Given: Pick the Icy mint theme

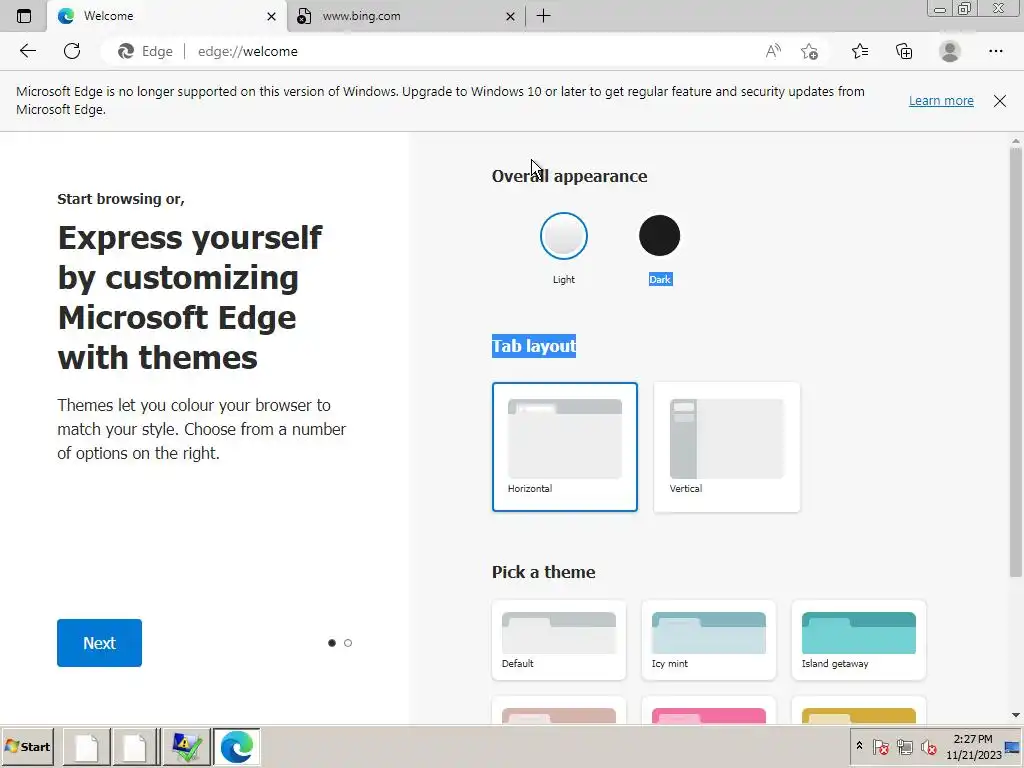Looking at the screenshot, I should (x=709, y=640).
